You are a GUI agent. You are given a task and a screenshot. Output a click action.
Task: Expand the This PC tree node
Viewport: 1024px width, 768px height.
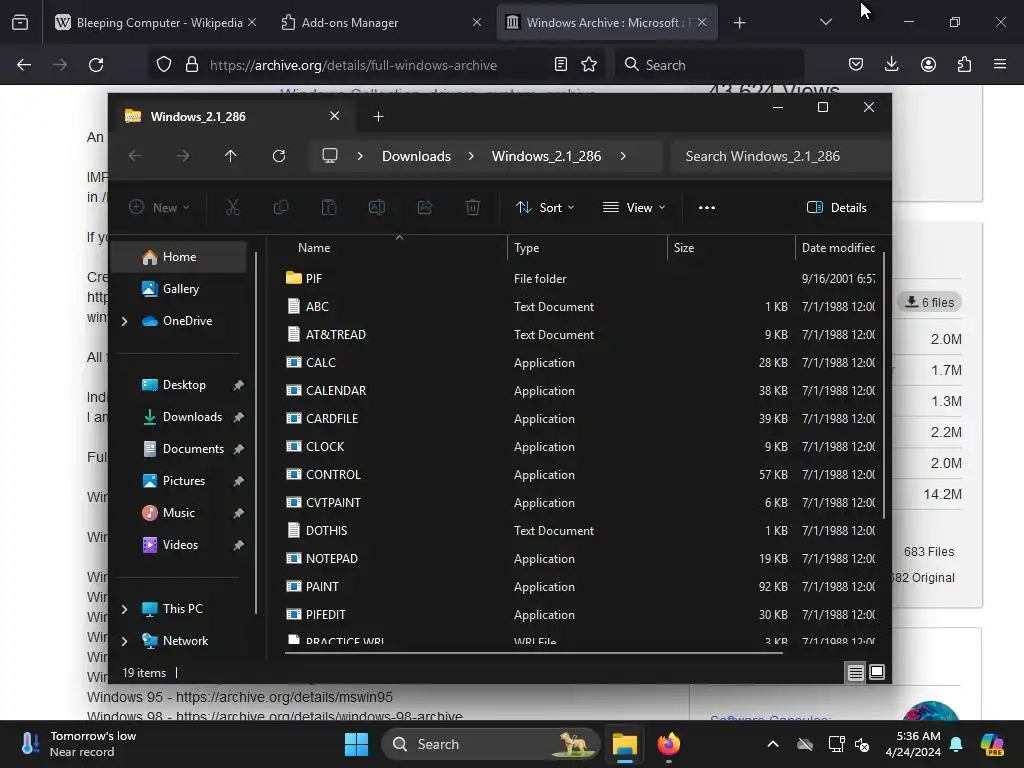click(124, 609)
